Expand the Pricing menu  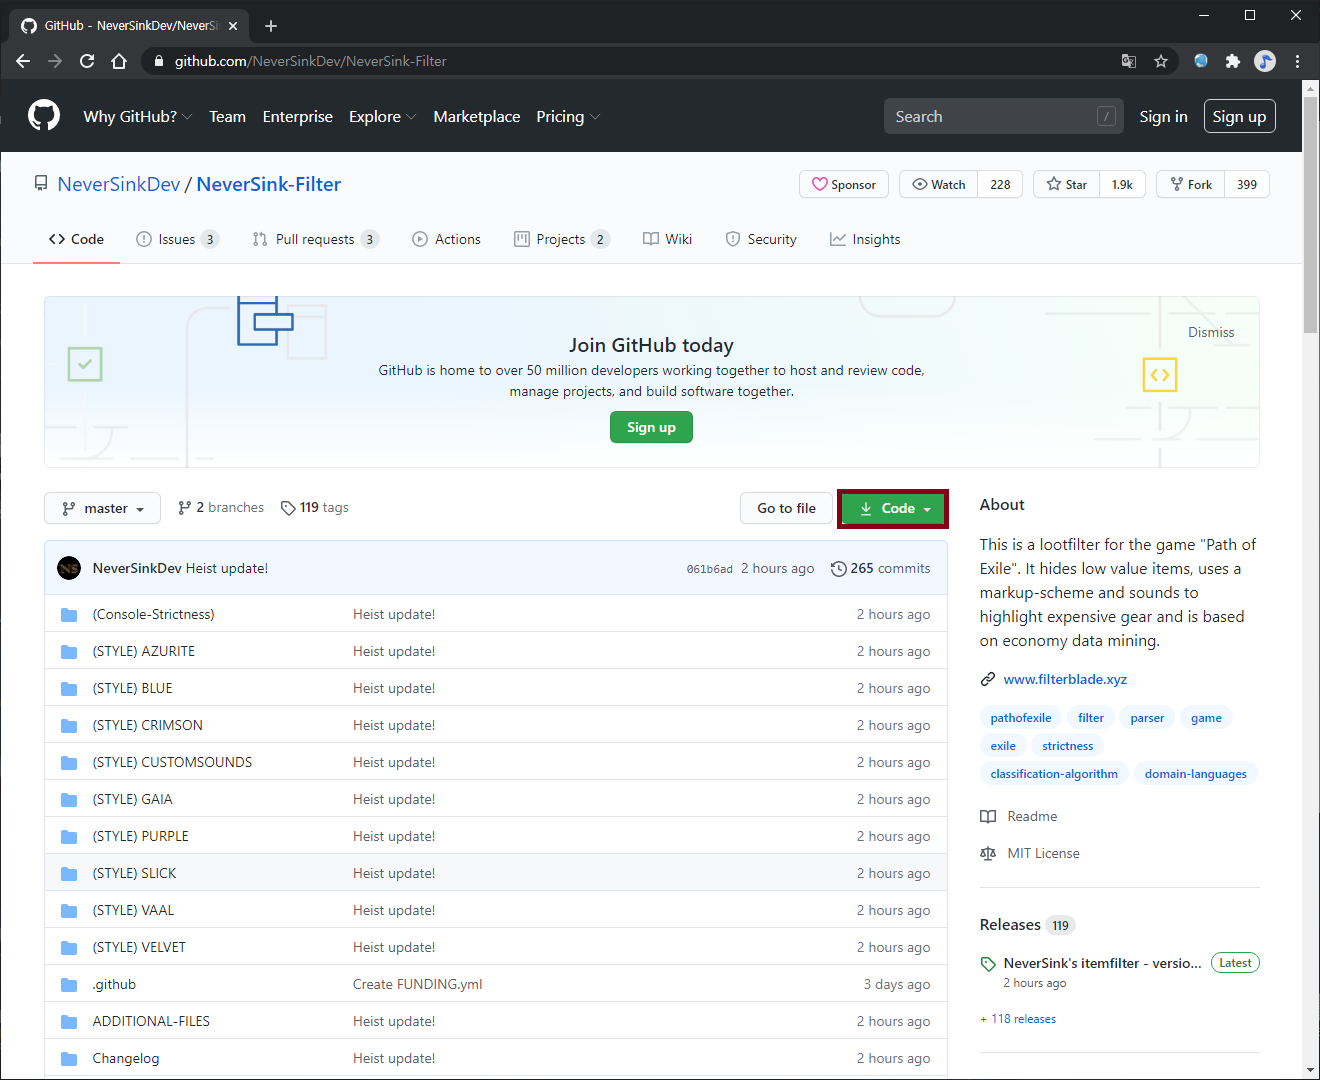click(x=568, y=116)
